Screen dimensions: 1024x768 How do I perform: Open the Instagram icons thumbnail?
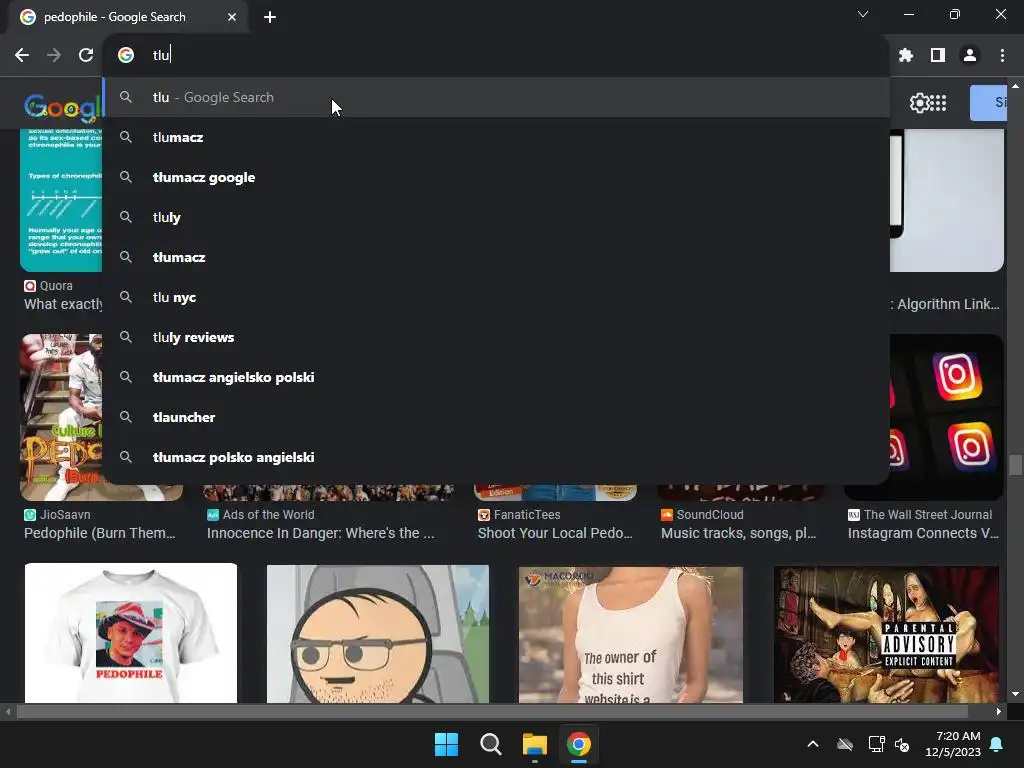[947, 417]
